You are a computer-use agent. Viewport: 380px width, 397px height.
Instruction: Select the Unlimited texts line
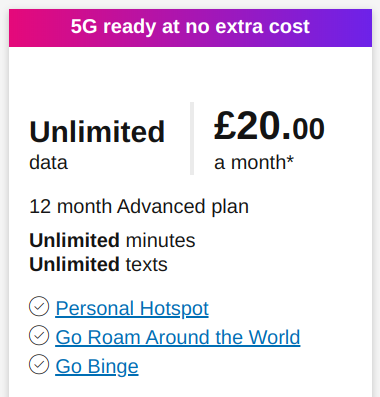point(98,264)
